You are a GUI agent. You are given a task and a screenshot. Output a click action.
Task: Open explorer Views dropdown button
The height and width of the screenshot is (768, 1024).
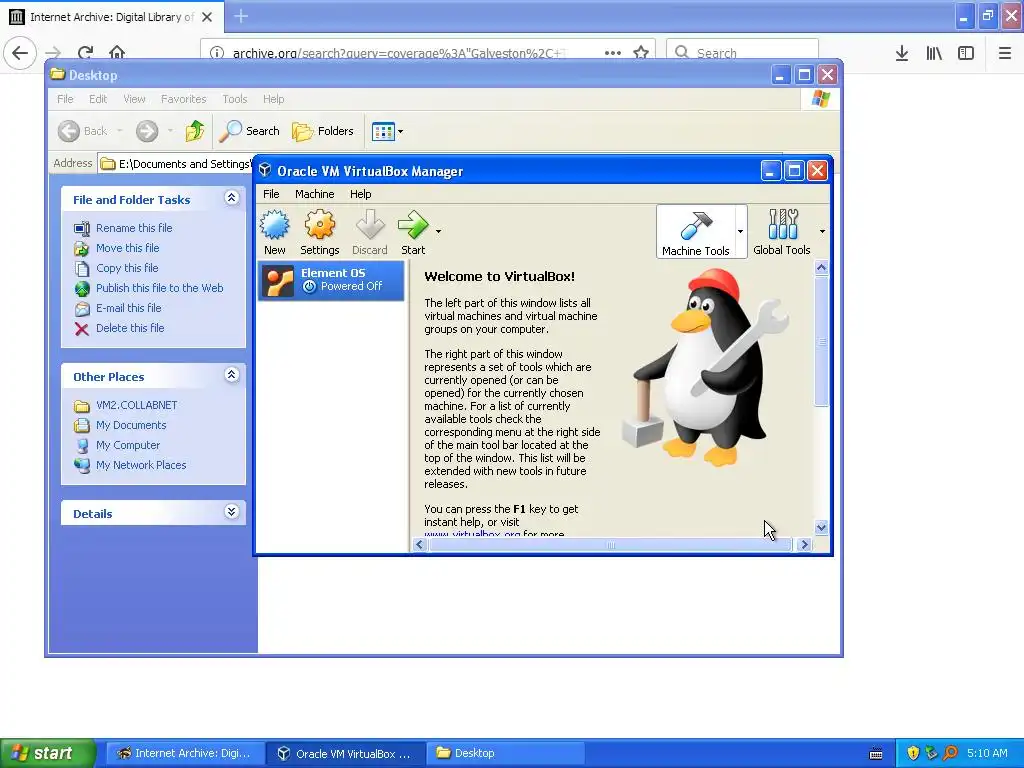point(387,131)
